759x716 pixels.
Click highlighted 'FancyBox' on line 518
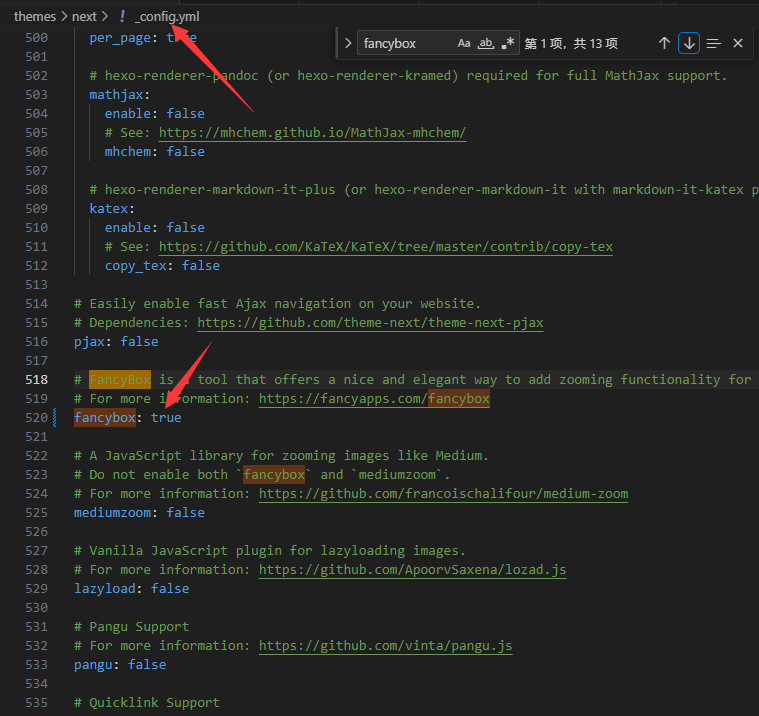coord(120,380)
